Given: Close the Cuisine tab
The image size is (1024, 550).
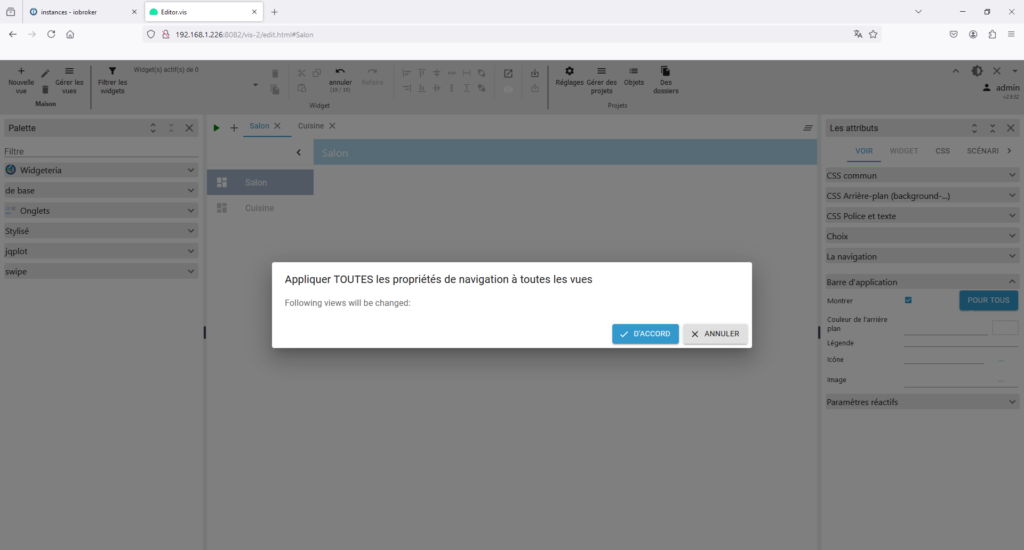Looking at the screenshot, I should coord(332,126).
